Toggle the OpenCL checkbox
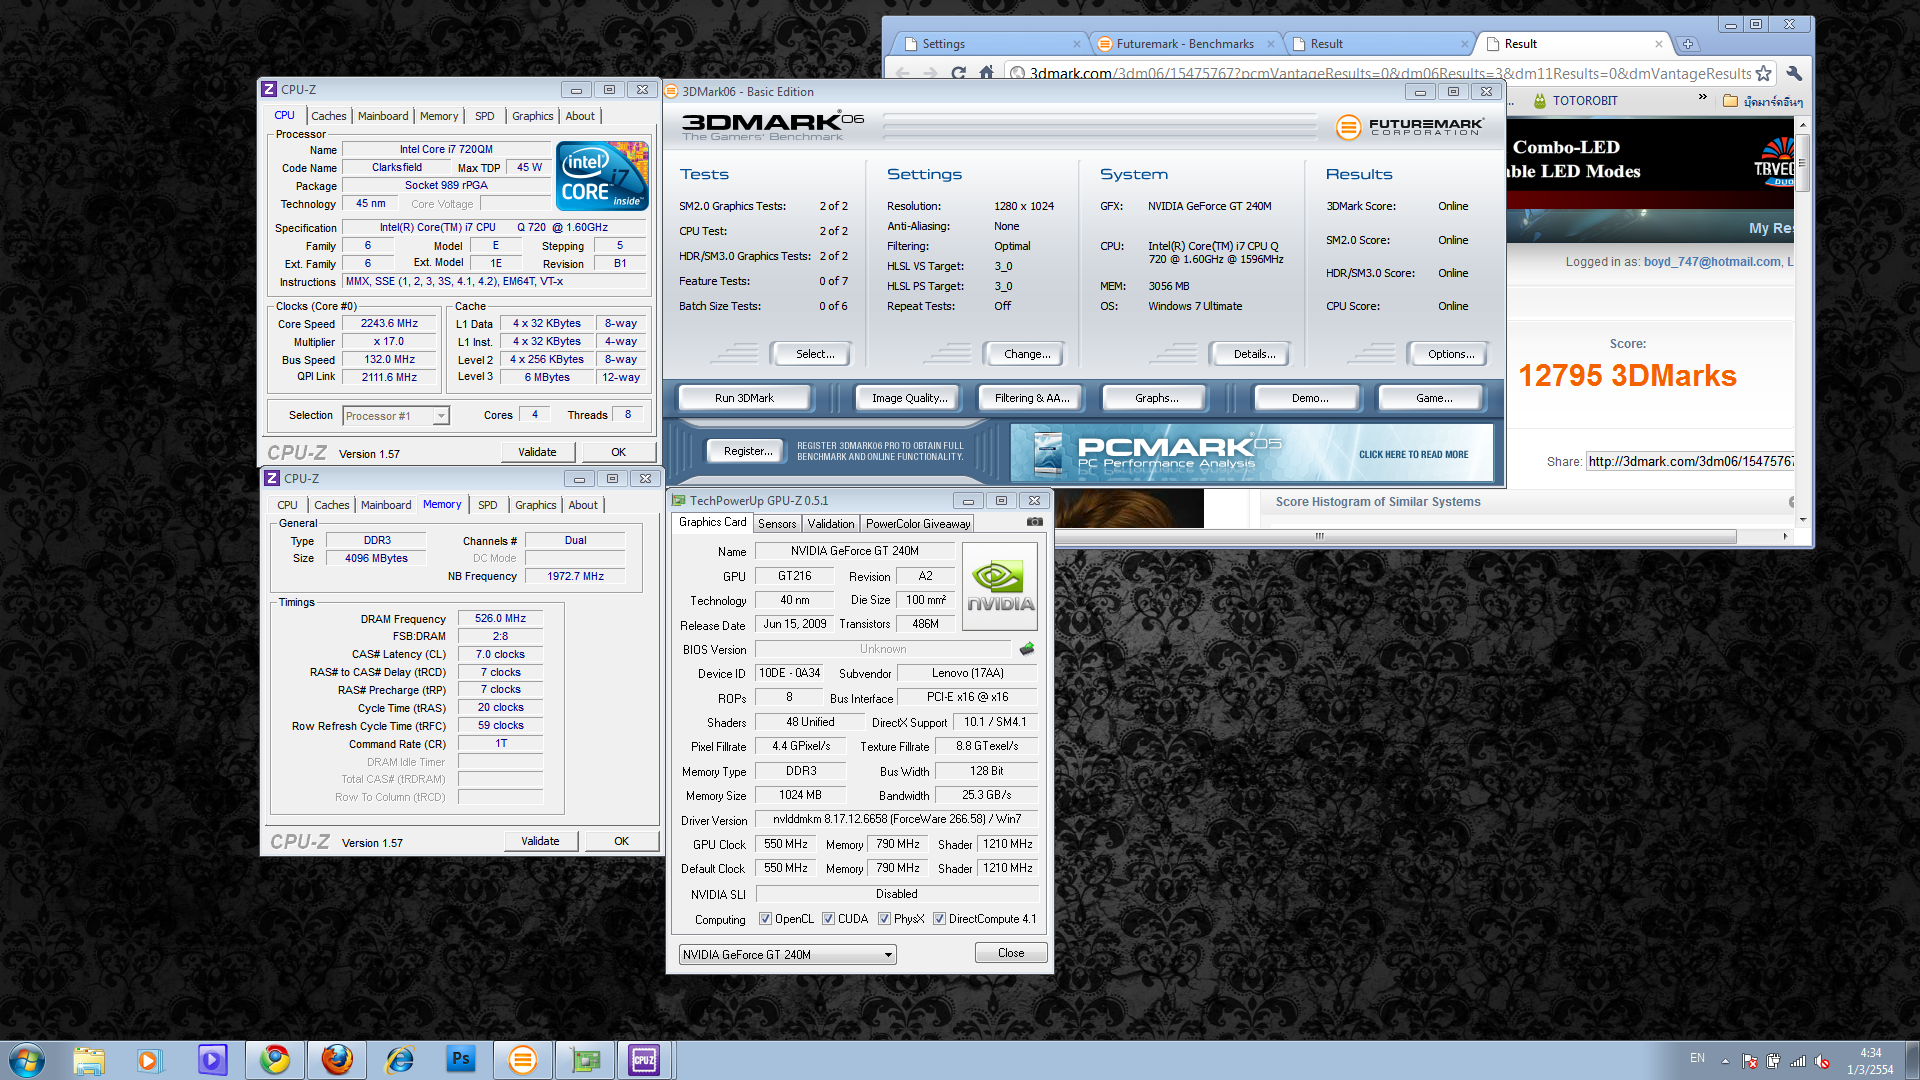The height and width of the screenshot is (1080, 1920). [x=765, y=919]
